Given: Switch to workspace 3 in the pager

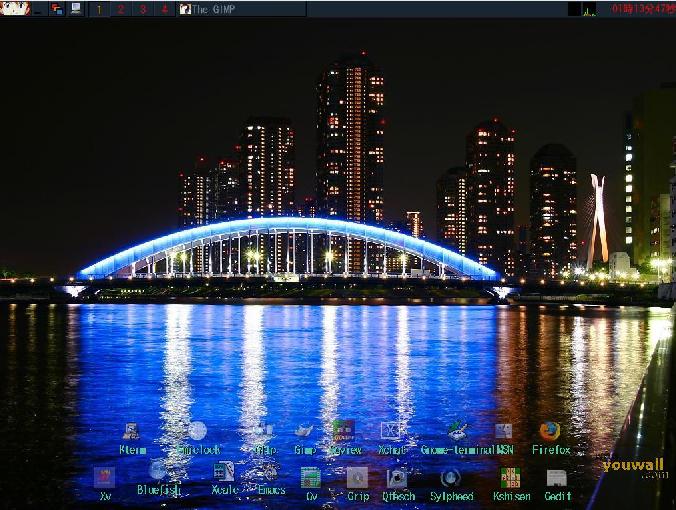Looking at the screenshot, I should click(142, 9).
